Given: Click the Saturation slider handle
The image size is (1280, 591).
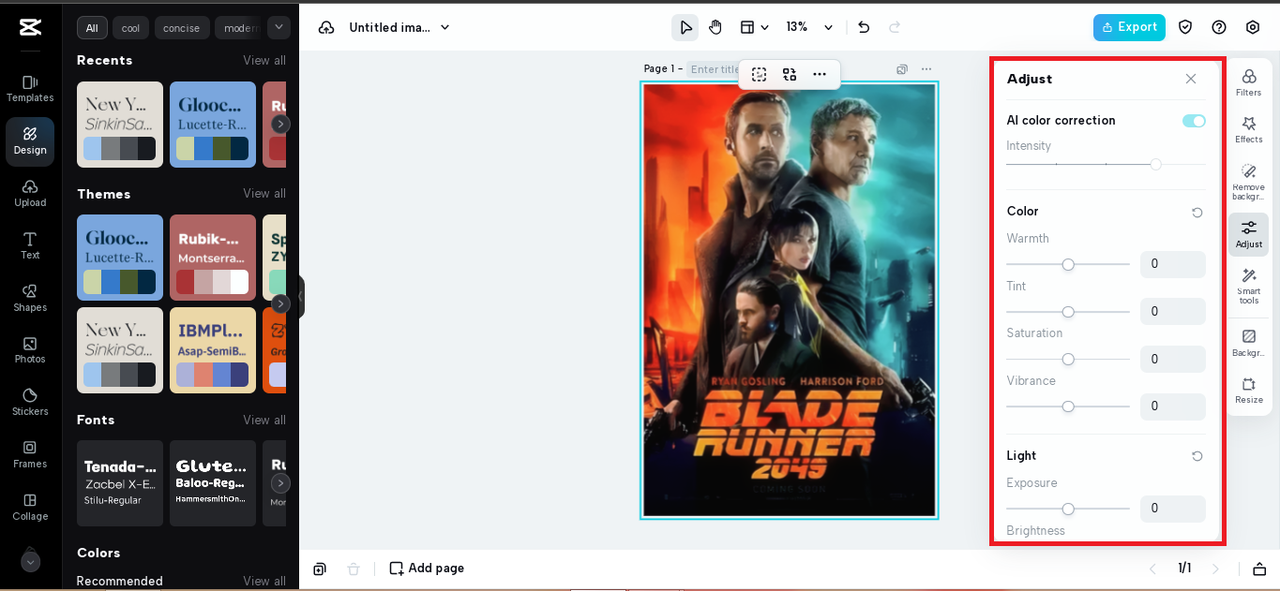Looking at the screenshot, I should (1068, 359).
